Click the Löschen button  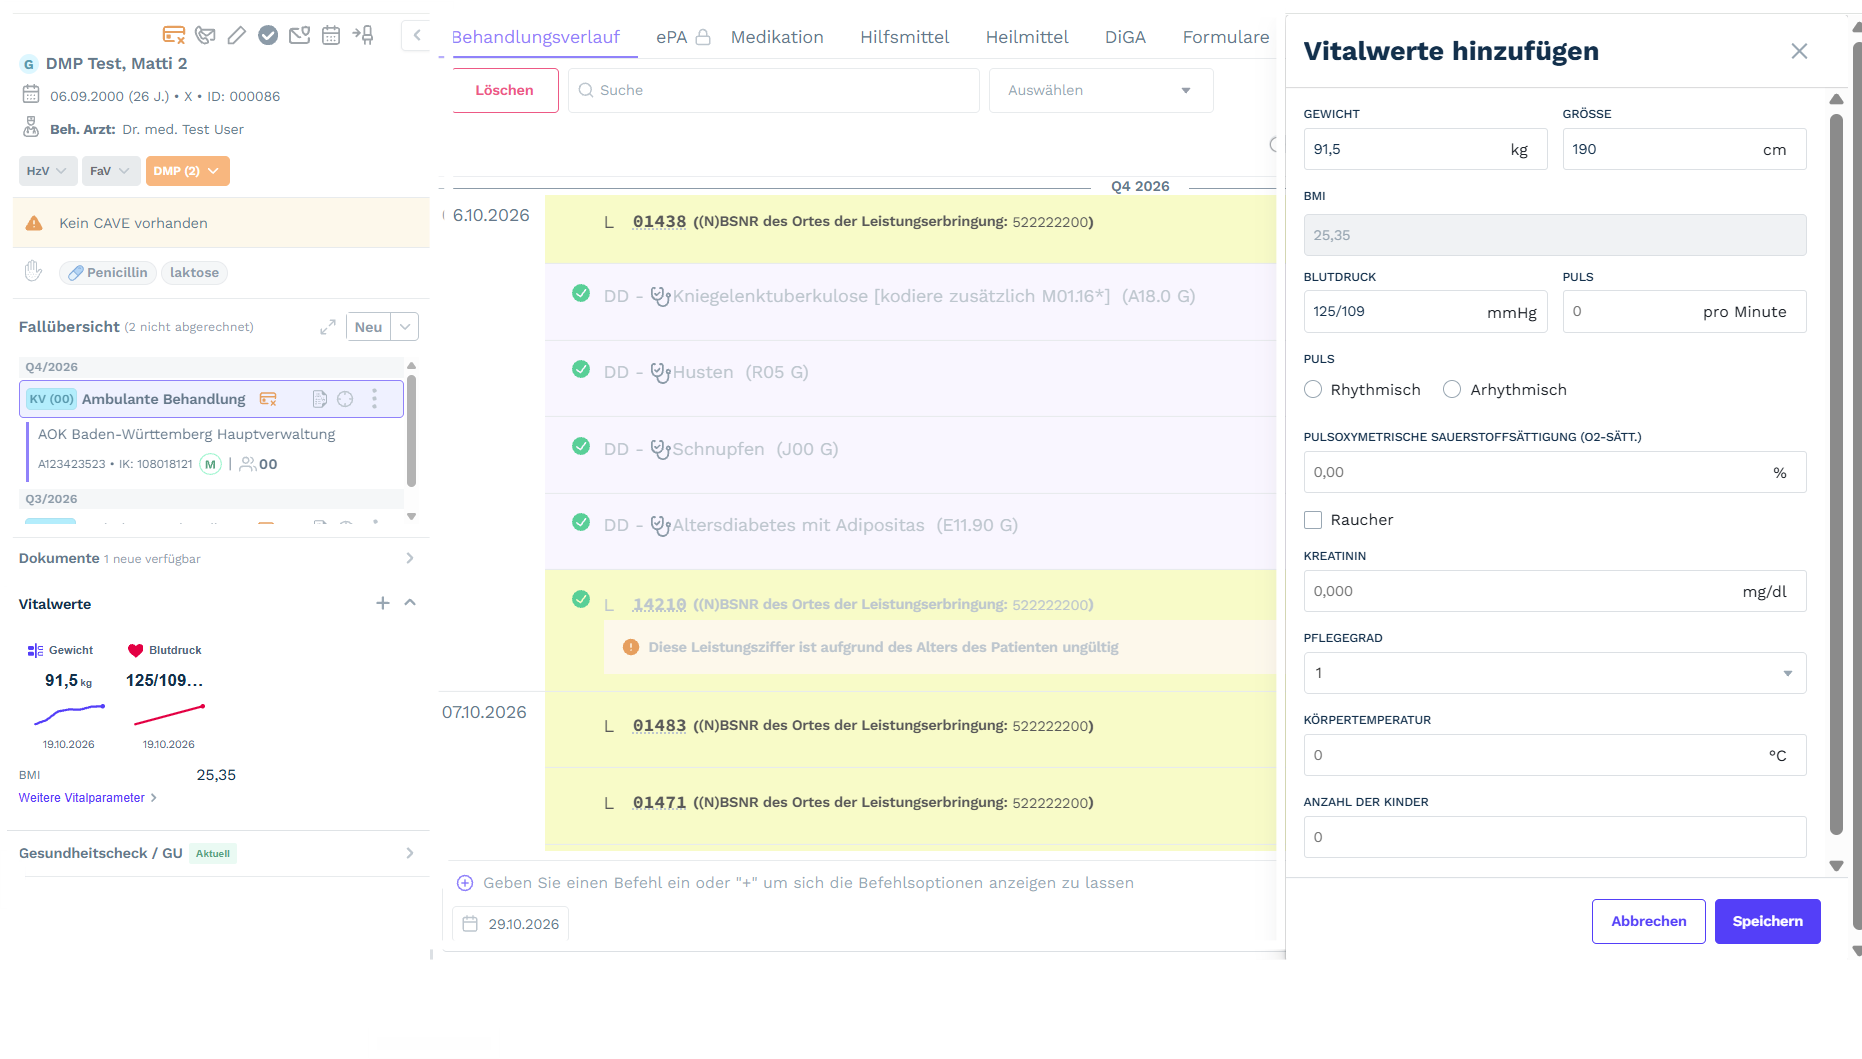[x=504, y=90]
